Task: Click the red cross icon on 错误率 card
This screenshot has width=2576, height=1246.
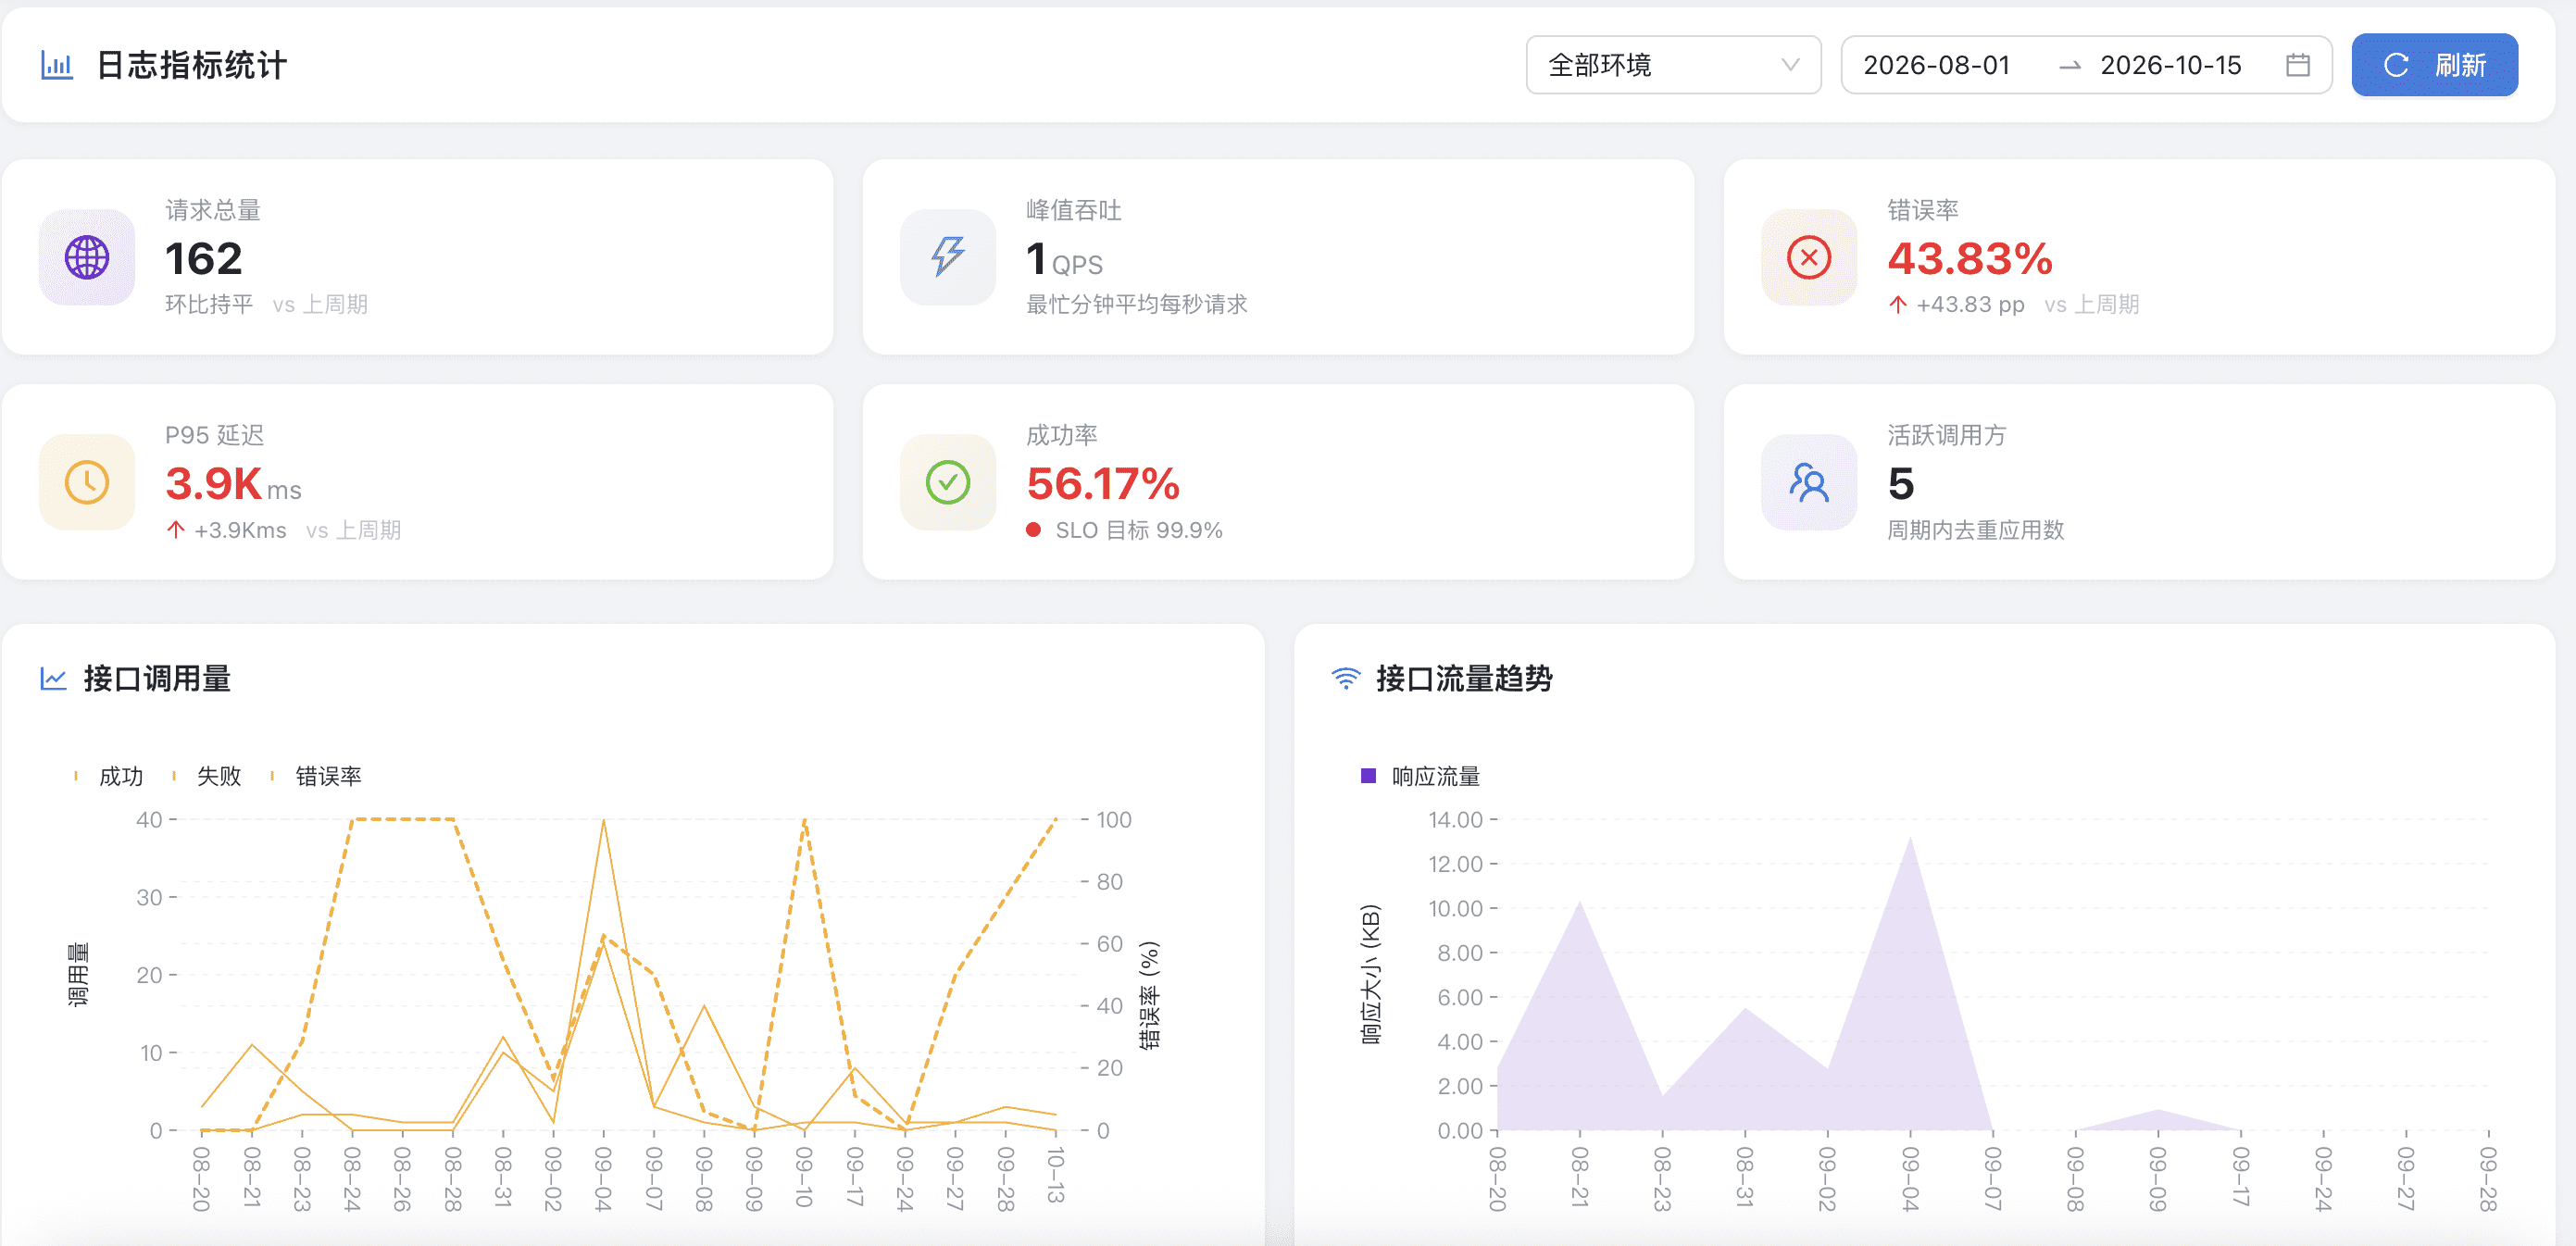Action: coord(1809,257)
